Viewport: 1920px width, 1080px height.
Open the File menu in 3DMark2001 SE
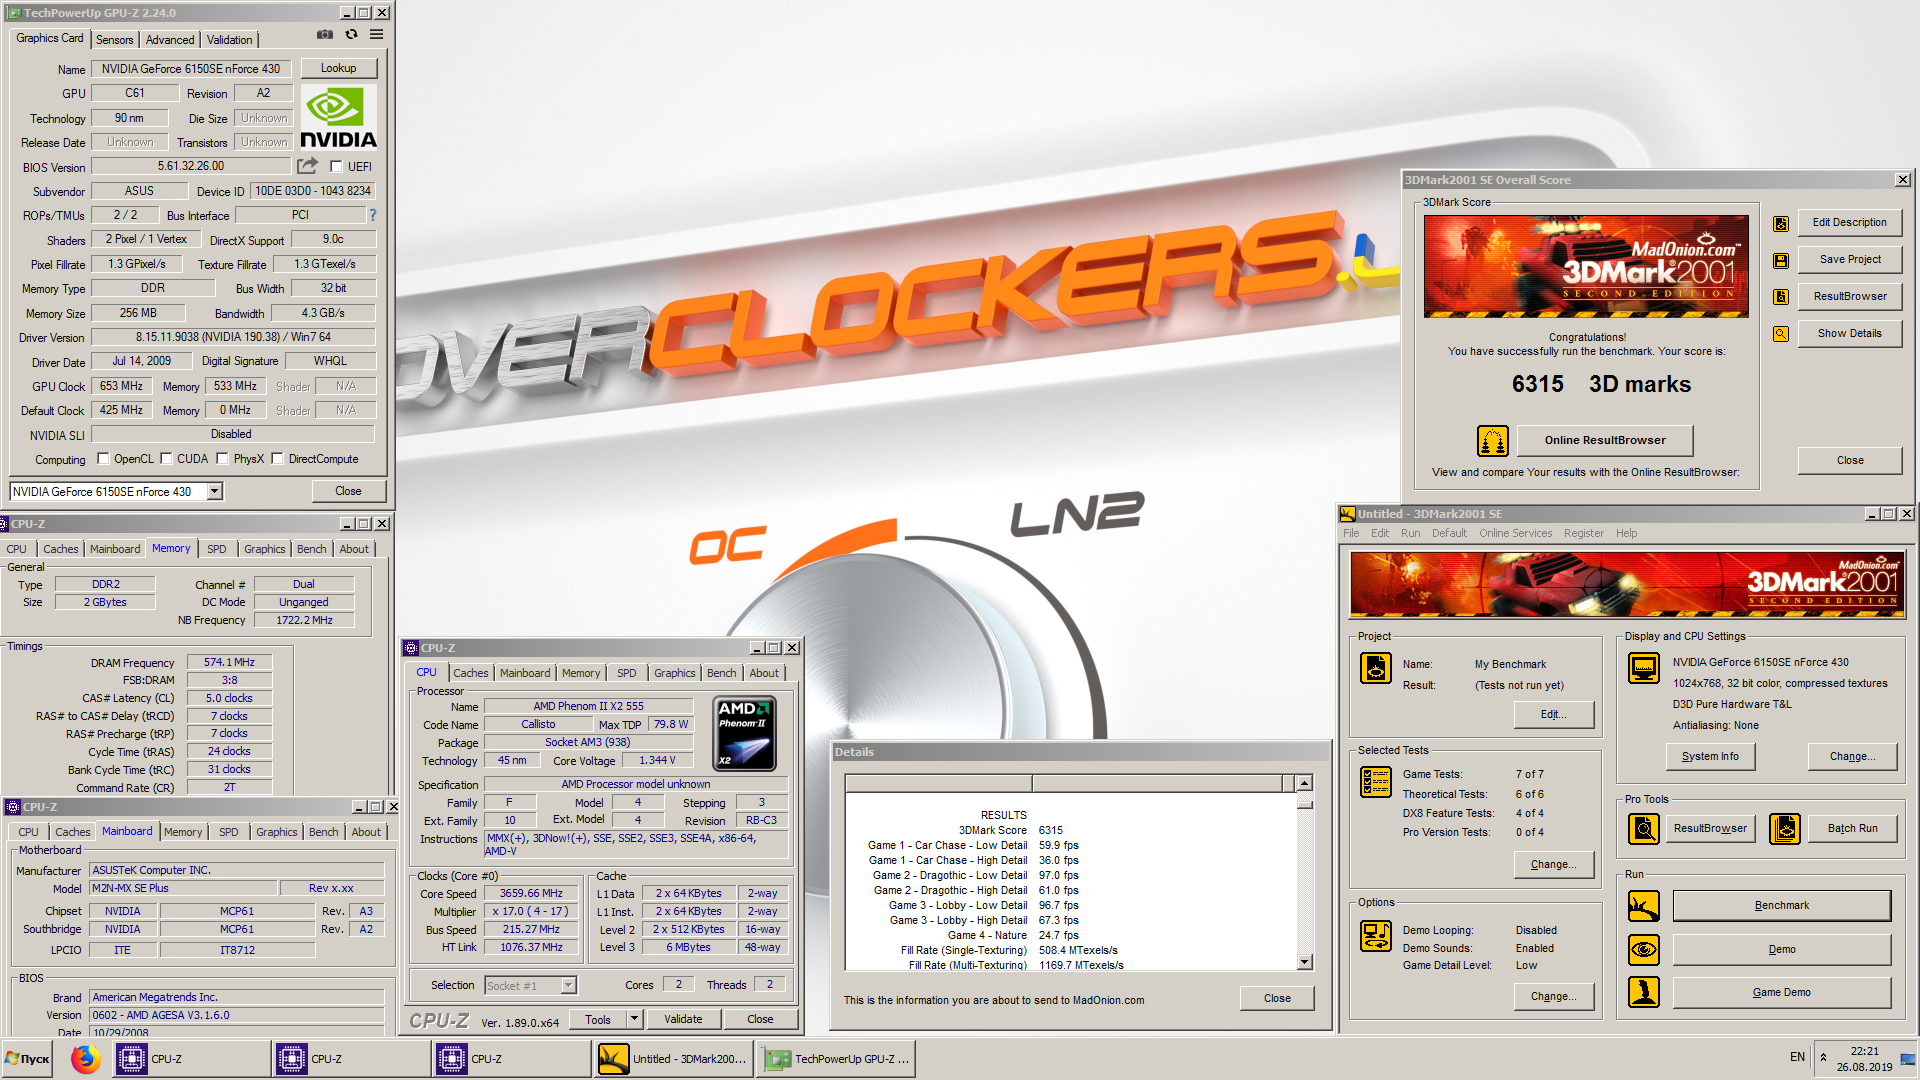pos(1351,533)
